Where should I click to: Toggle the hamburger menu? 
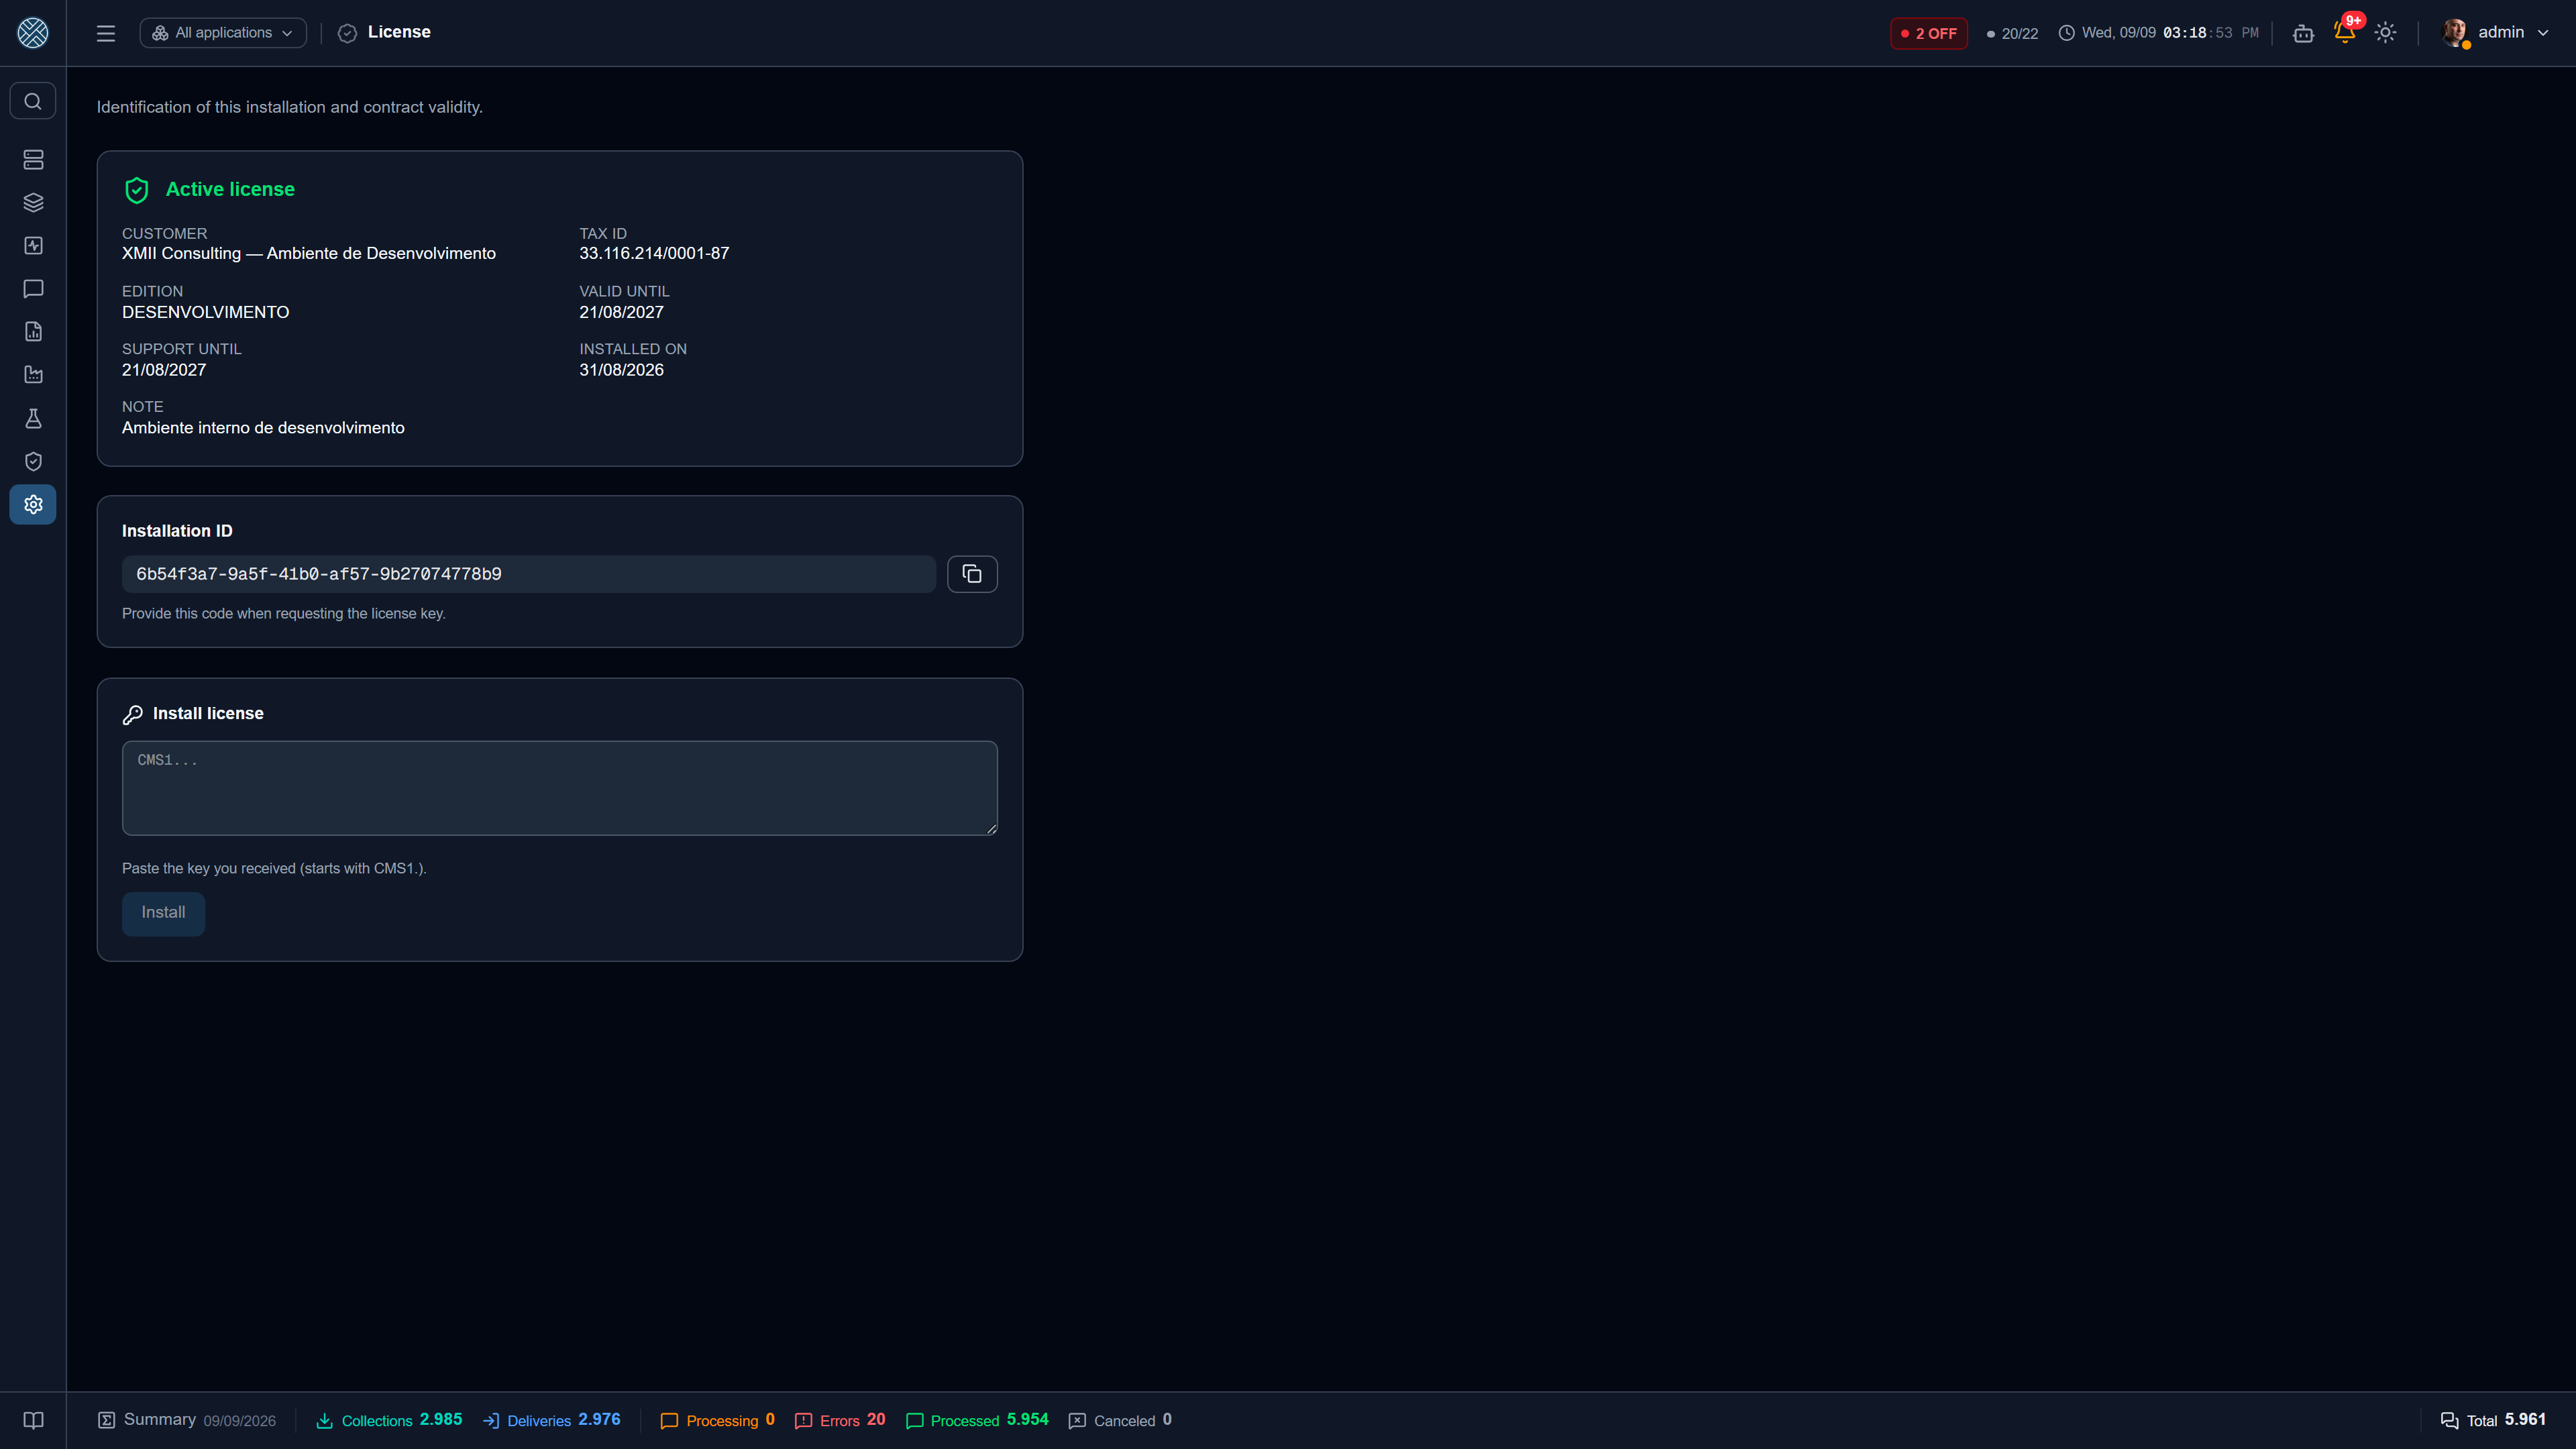tap(106, 33)
